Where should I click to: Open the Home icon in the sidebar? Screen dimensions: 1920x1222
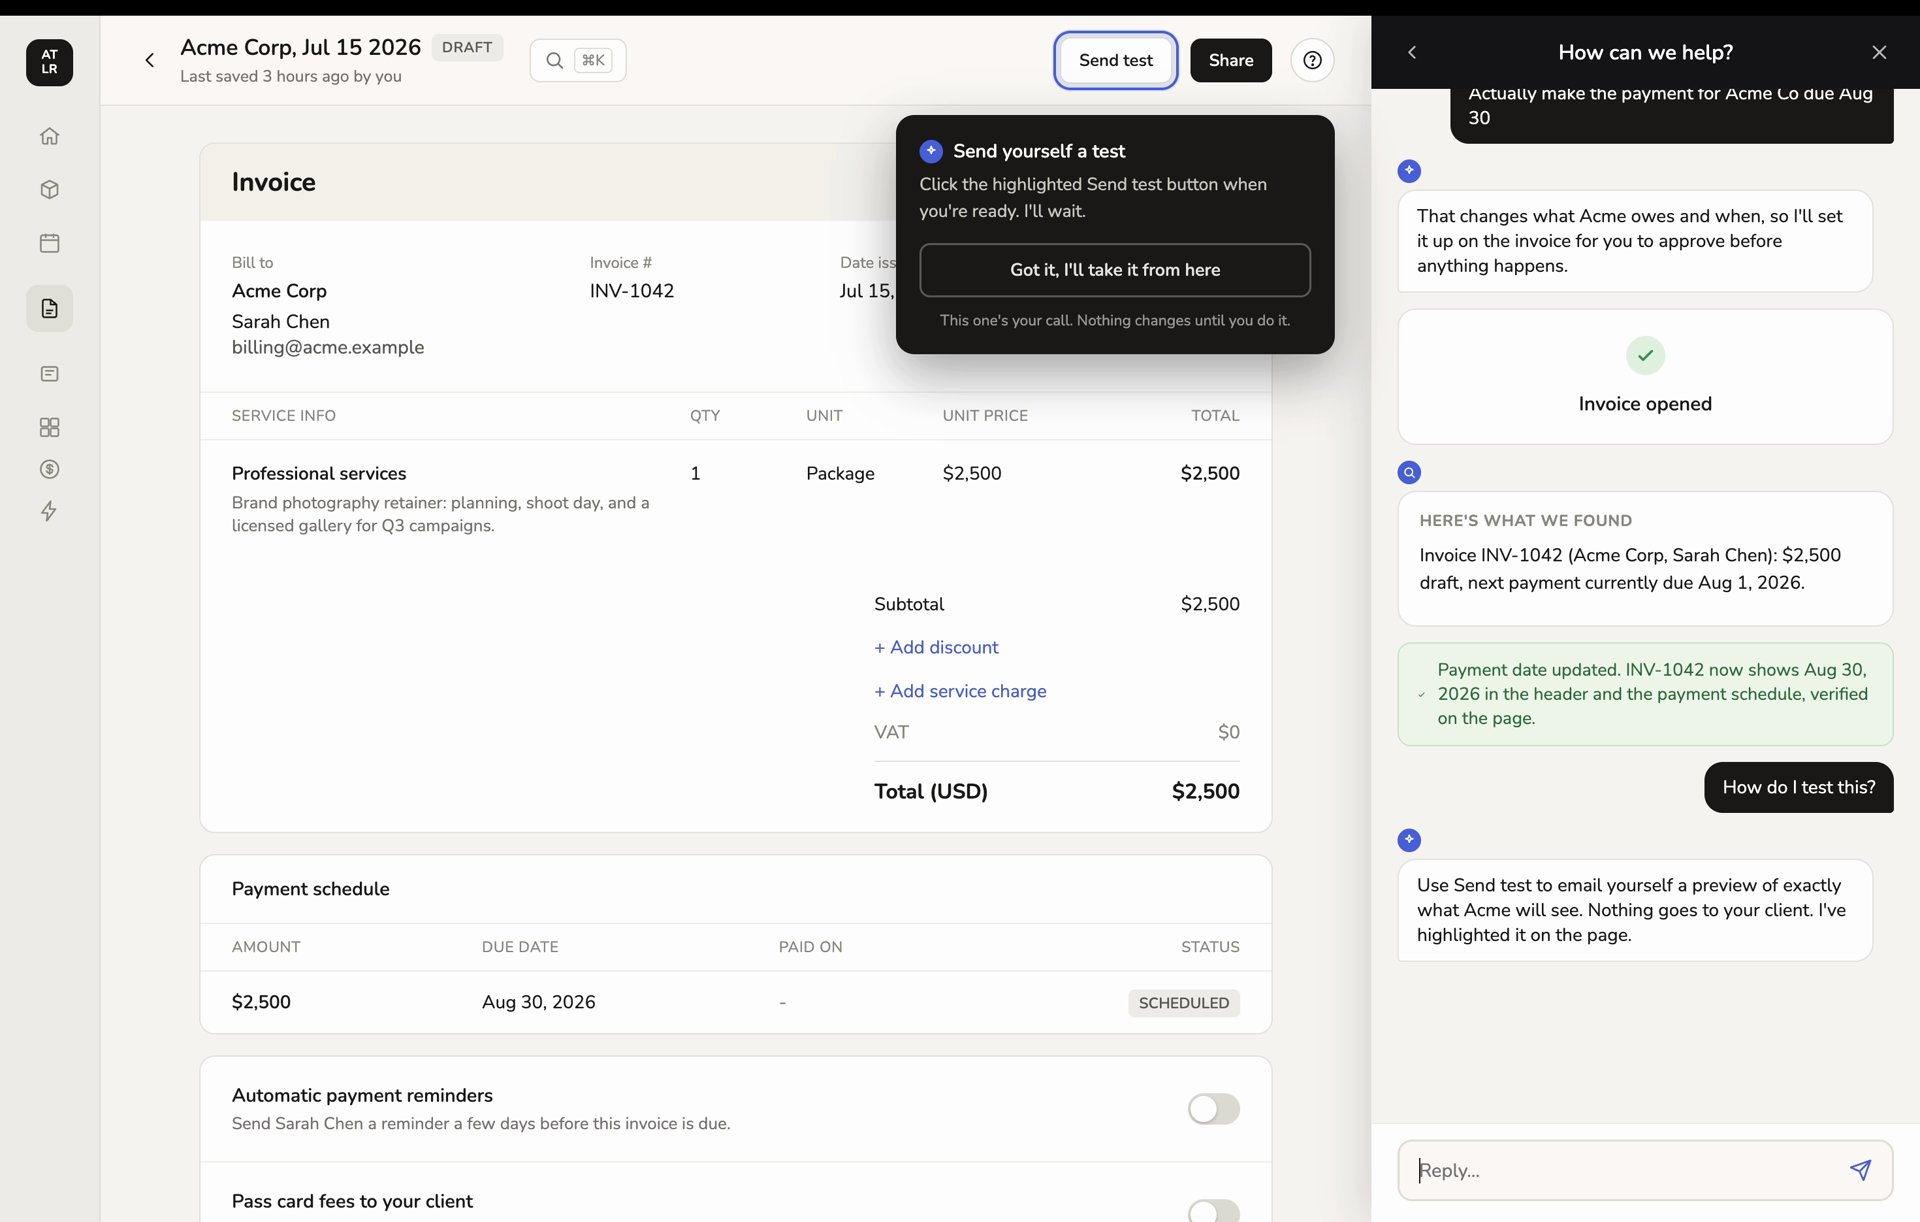point(49,136)
